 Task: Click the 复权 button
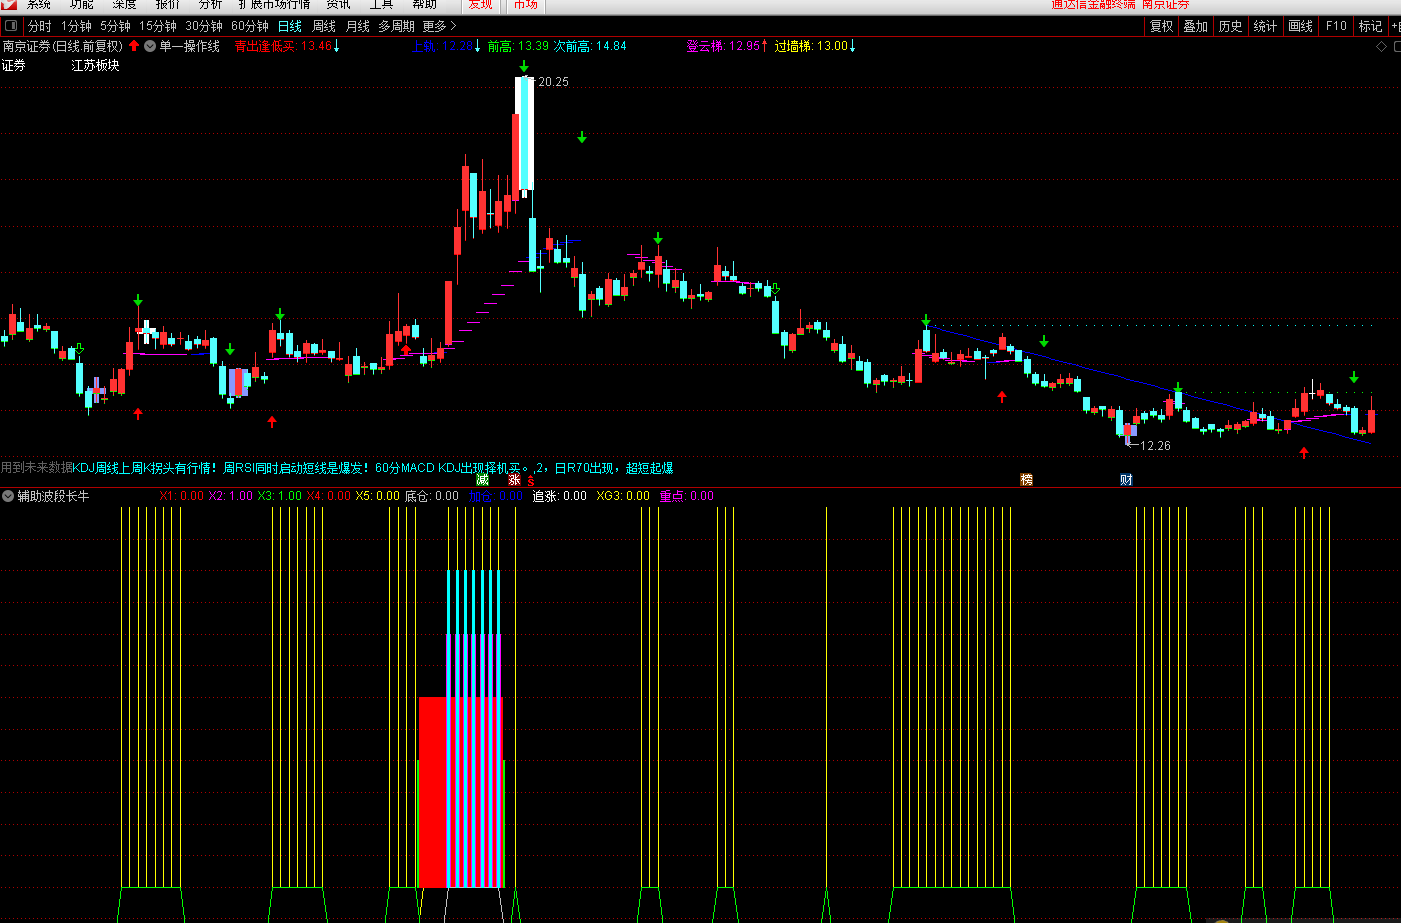tap(1161, 26)
